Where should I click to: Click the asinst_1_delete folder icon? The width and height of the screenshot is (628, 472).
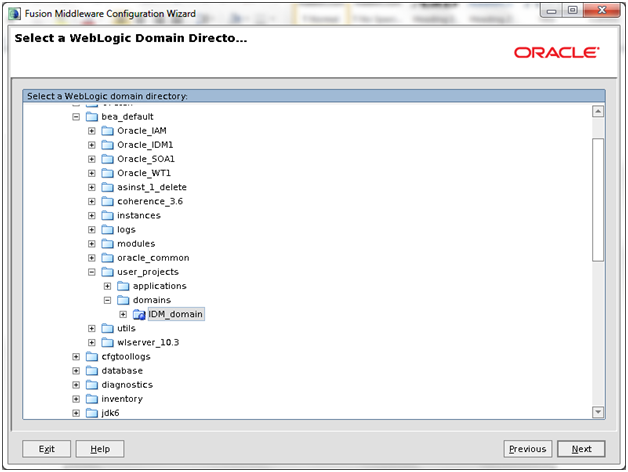click(x=107, y=187)
